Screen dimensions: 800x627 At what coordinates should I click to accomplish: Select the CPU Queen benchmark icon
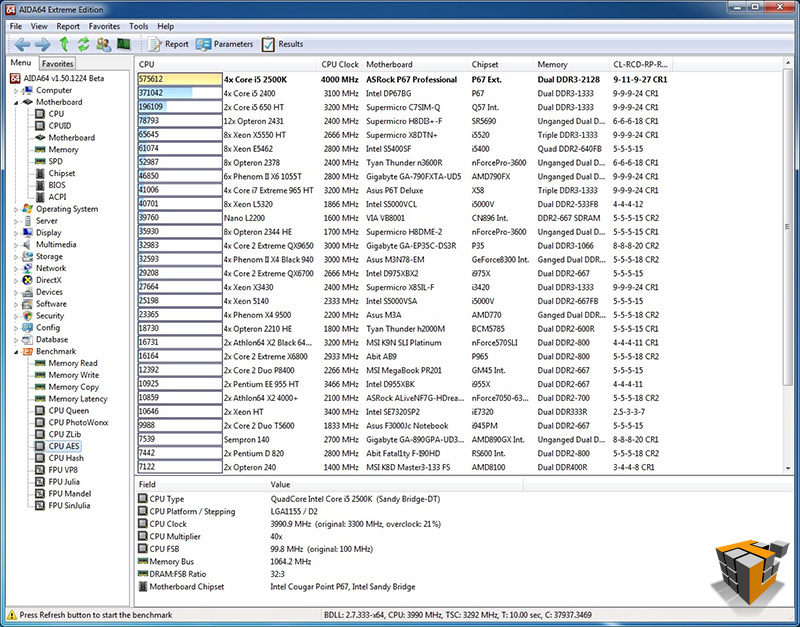point(40,411)
